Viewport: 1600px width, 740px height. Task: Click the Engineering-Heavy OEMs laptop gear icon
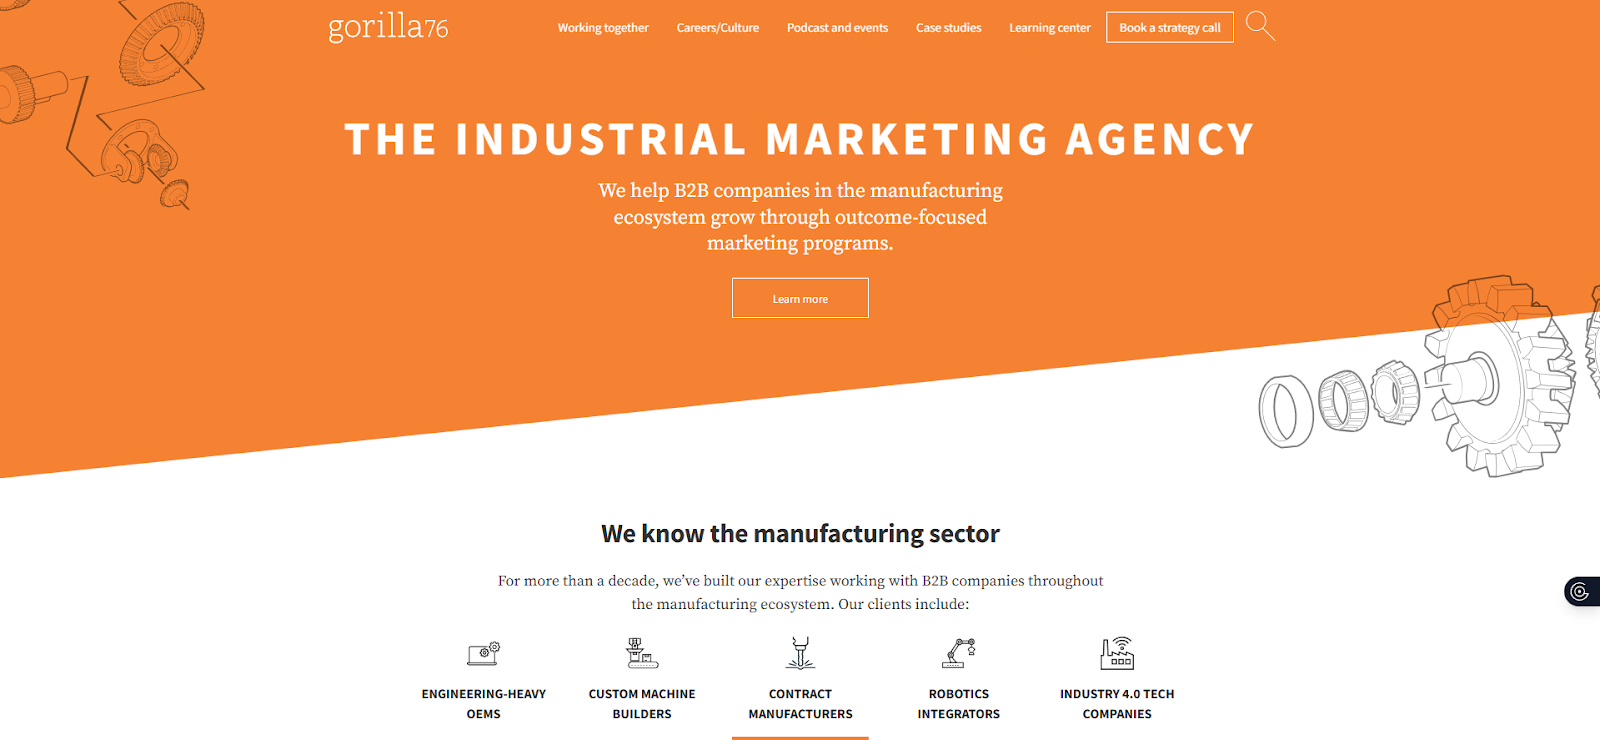[x=484, y=653]
